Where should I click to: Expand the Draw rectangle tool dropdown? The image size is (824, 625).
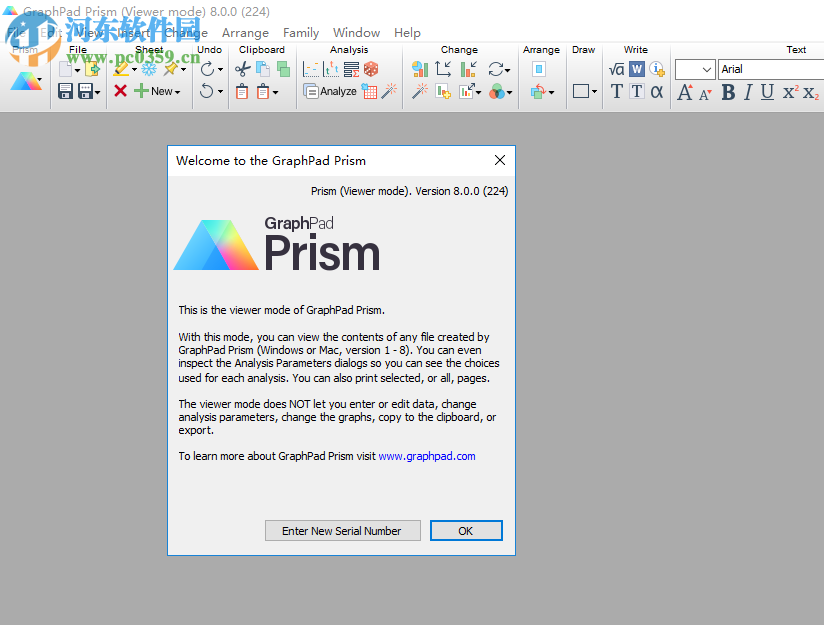[x=593, y=91]
